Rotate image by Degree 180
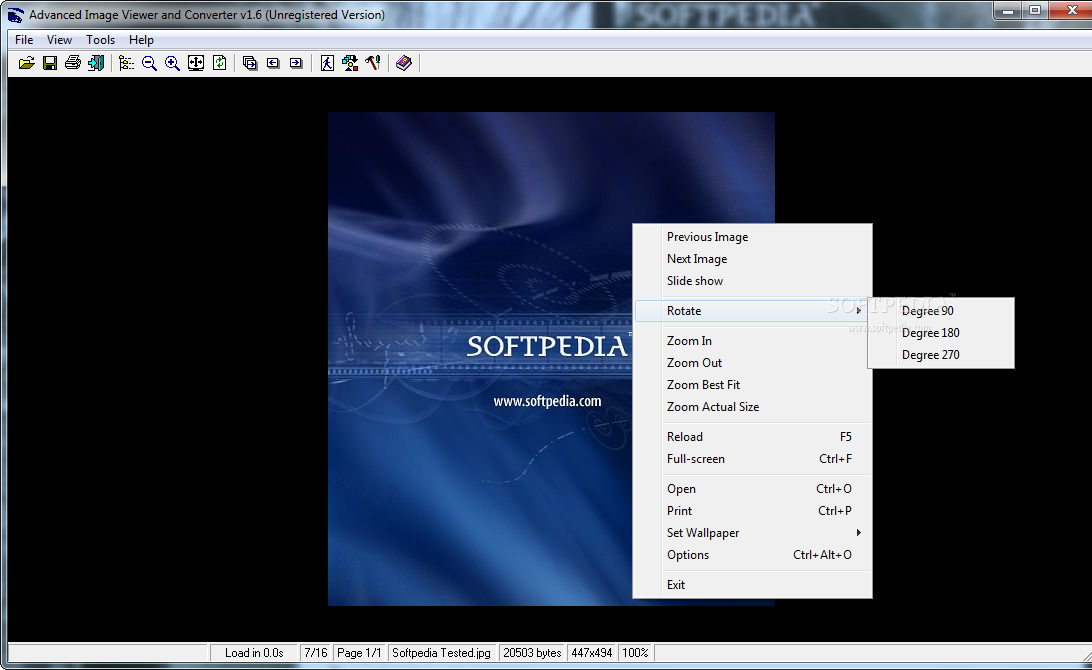 coord(941,333)
